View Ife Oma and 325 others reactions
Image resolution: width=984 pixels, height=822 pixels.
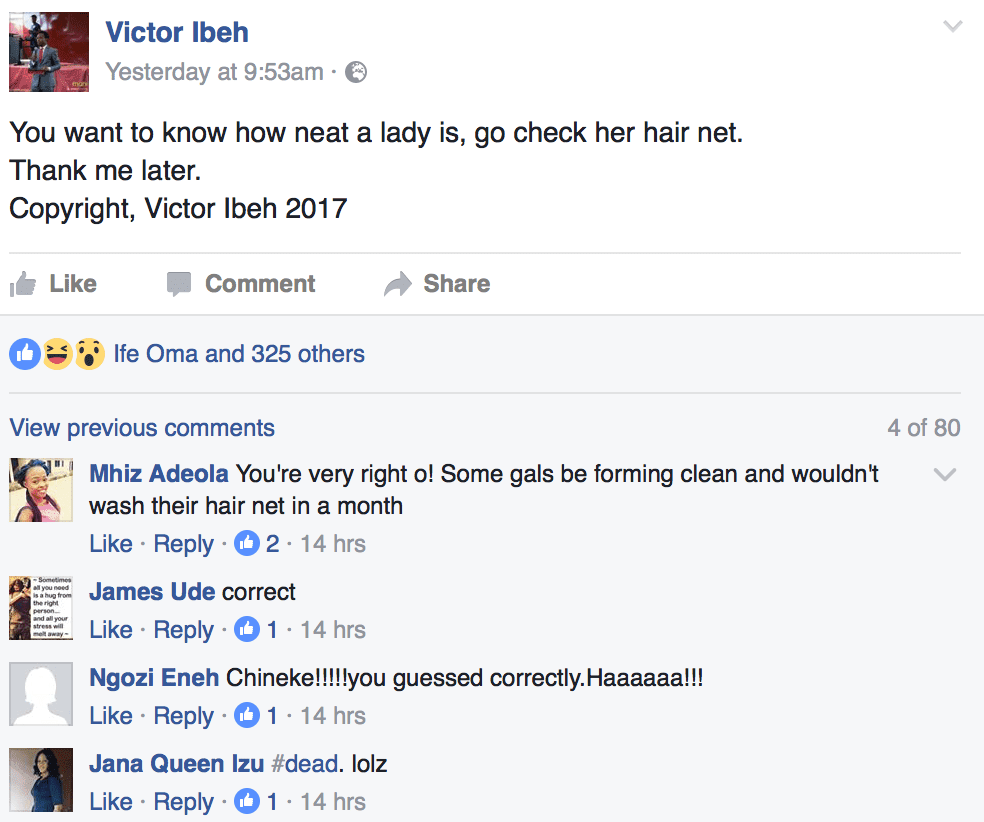click(x=239, y=354)
